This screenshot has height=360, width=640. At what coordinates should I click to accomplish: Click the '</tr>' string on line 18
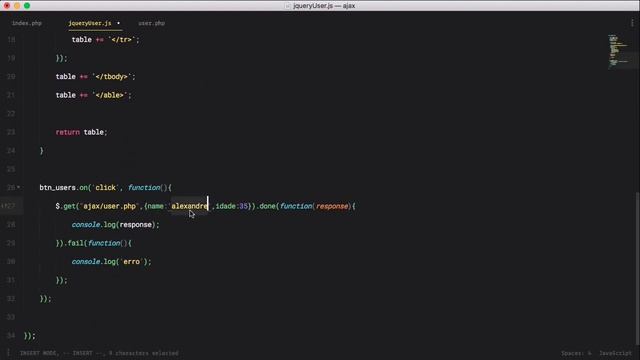click(122, 40)
